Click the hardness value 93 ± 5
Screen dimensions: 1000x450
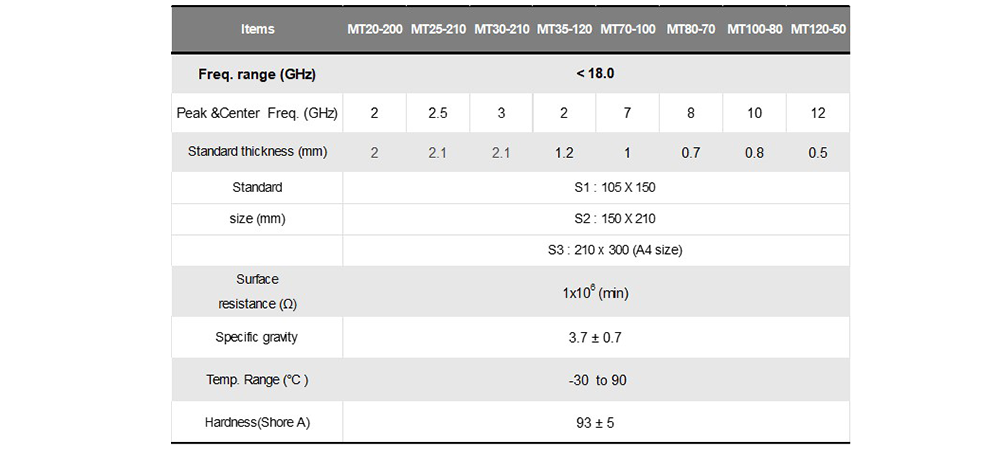[595, 423]
